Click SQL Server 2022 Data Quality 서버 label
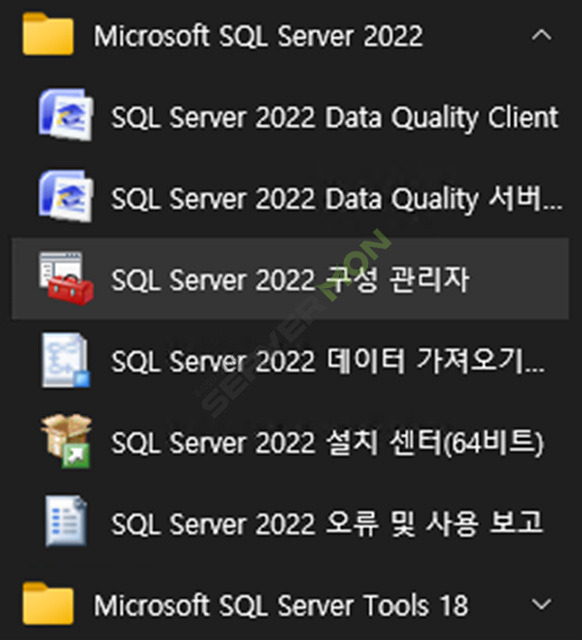Screen dimensions: 582x640 [337, 200]
